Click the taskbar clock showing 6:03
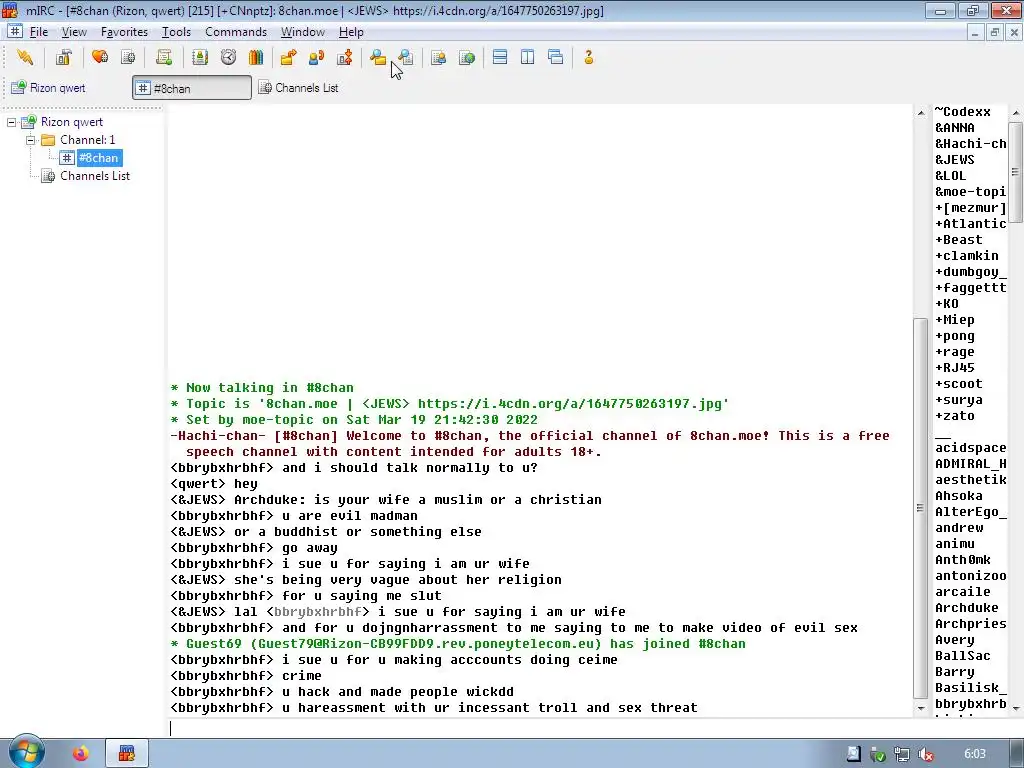 [975, 754]
